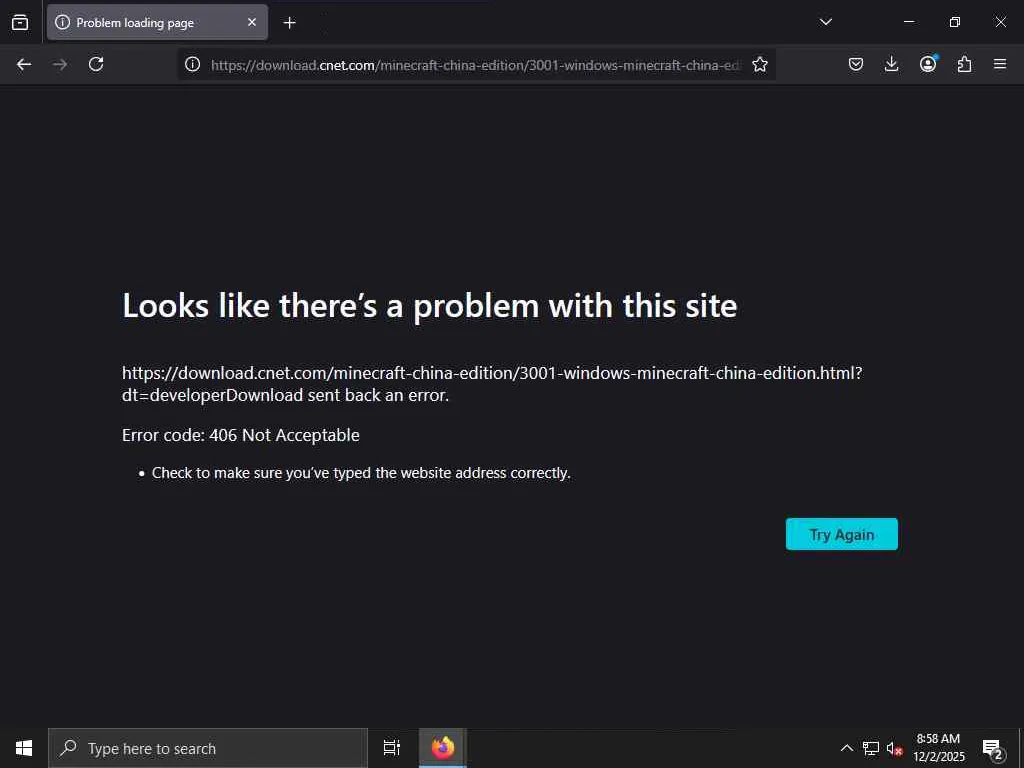
Task: Open the Downloads panel
Action: click(891, 64)
